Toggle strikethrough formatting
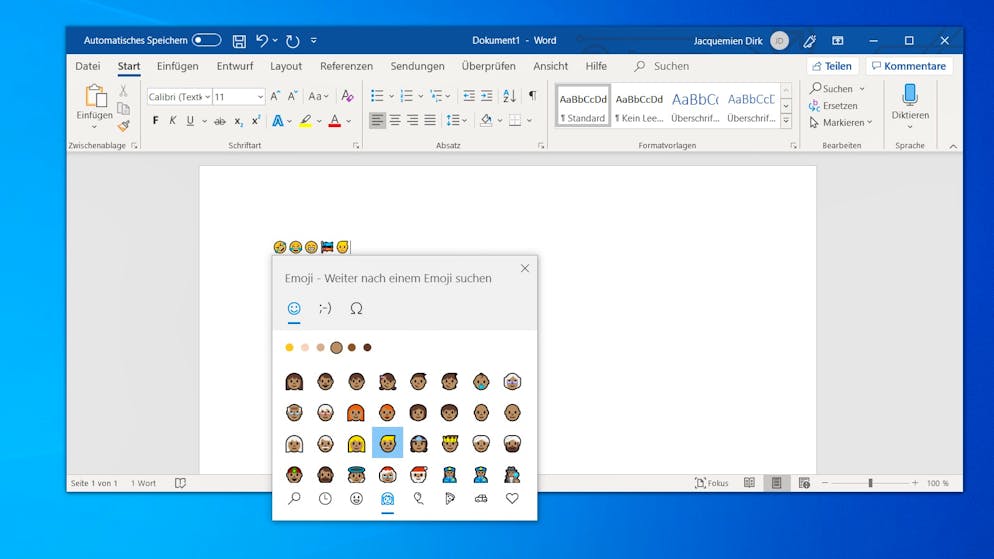Image resolution: width=994 pixels, height=559 pixels. coord(219,121)
